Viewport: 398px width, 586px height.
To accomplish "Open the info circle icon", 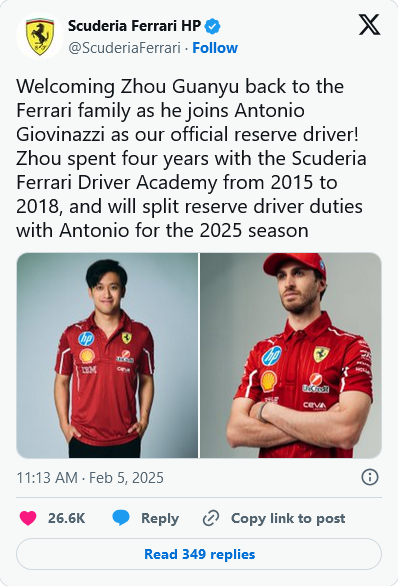I will [x=370, y=477].
